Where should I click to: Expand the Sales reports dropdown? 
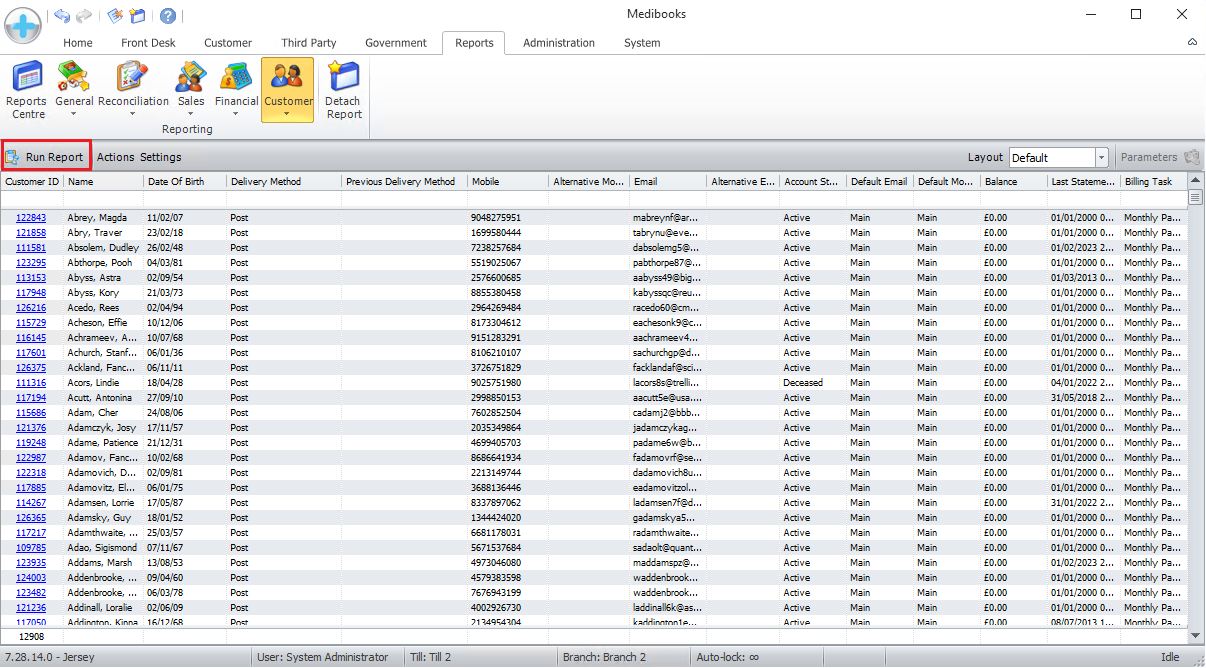(x=191, y=113)
